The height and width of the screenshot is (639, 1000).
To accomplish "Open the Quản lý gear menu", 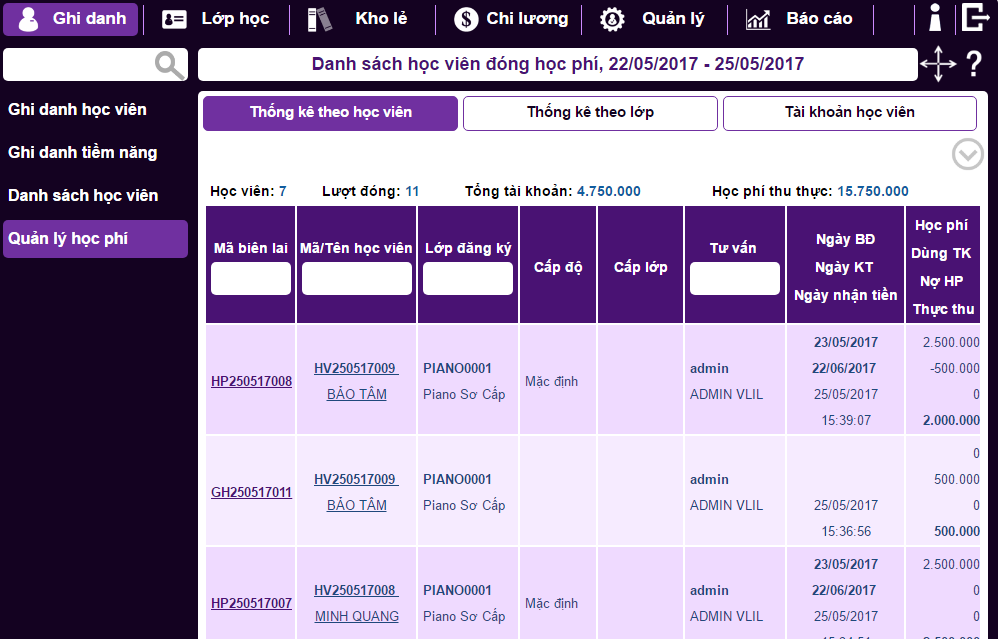I will [653, 19].
